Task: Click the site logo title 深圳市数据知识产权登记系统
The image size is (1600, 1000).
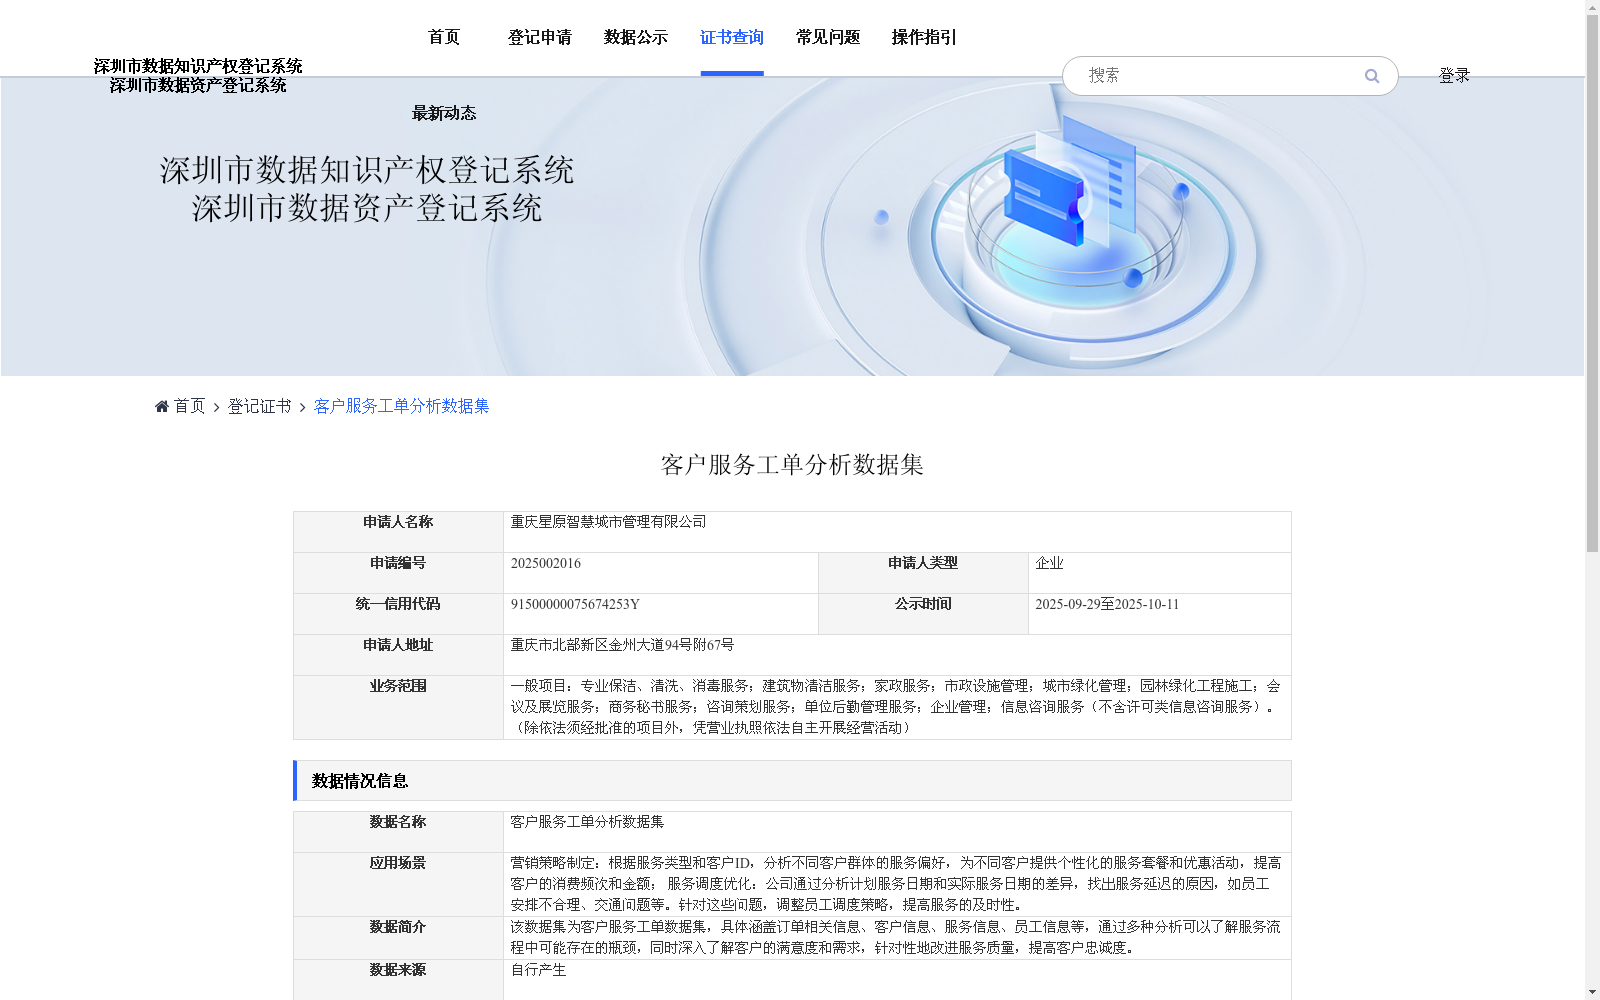Action: point(198,66)
